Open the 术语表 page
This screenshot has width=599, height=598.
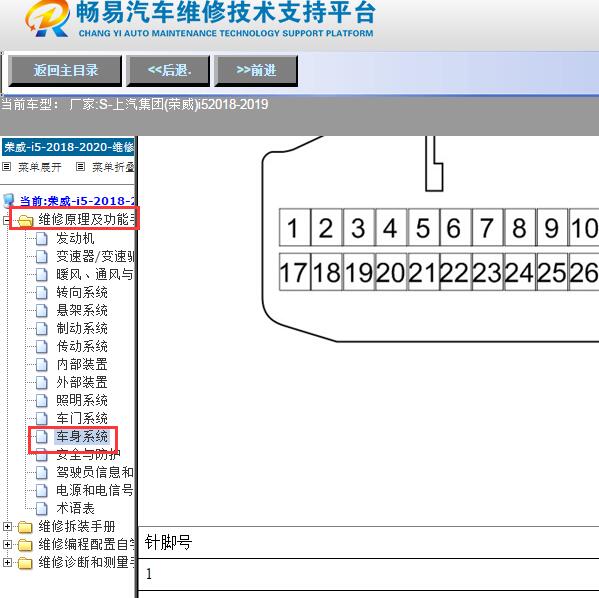[x=75, y=508]
